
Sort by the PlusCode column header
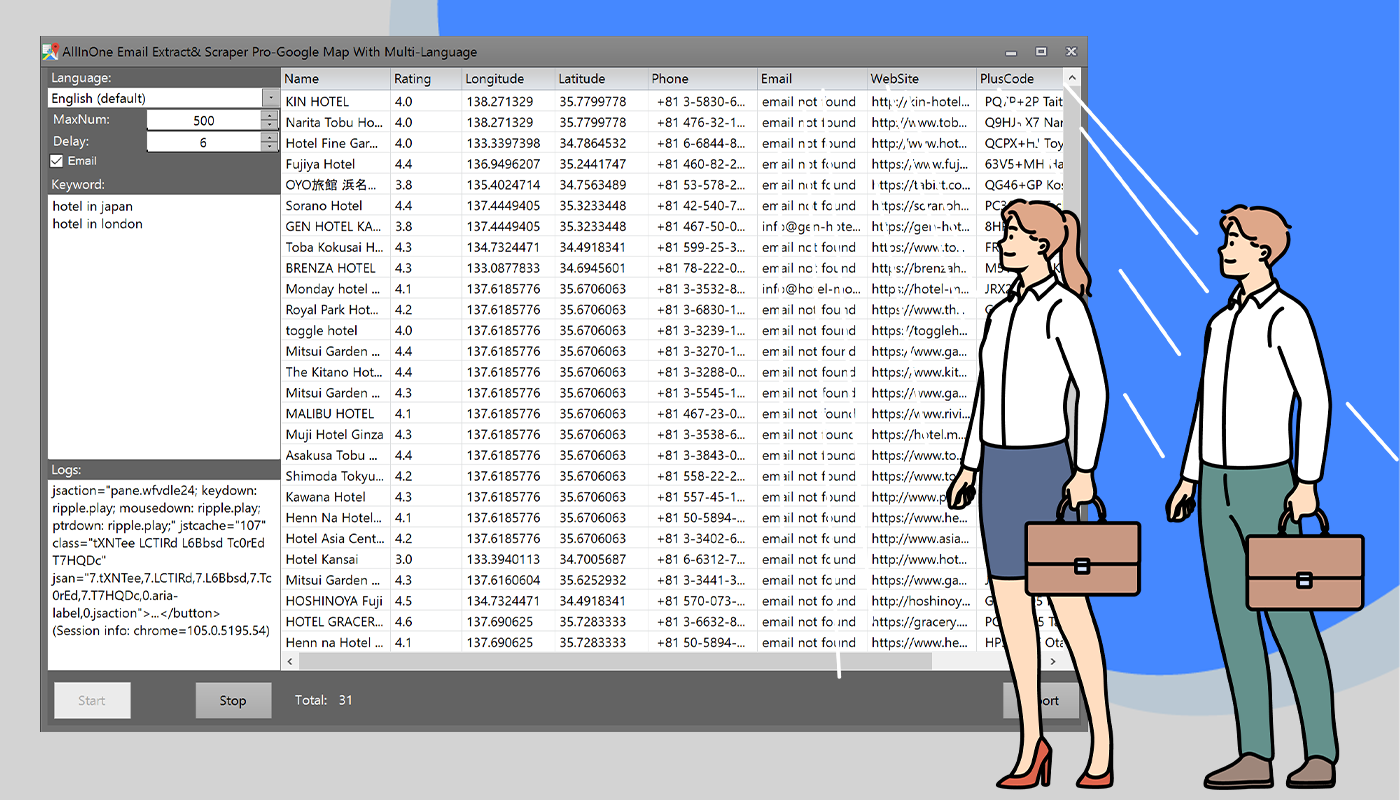click(1020, 79)
